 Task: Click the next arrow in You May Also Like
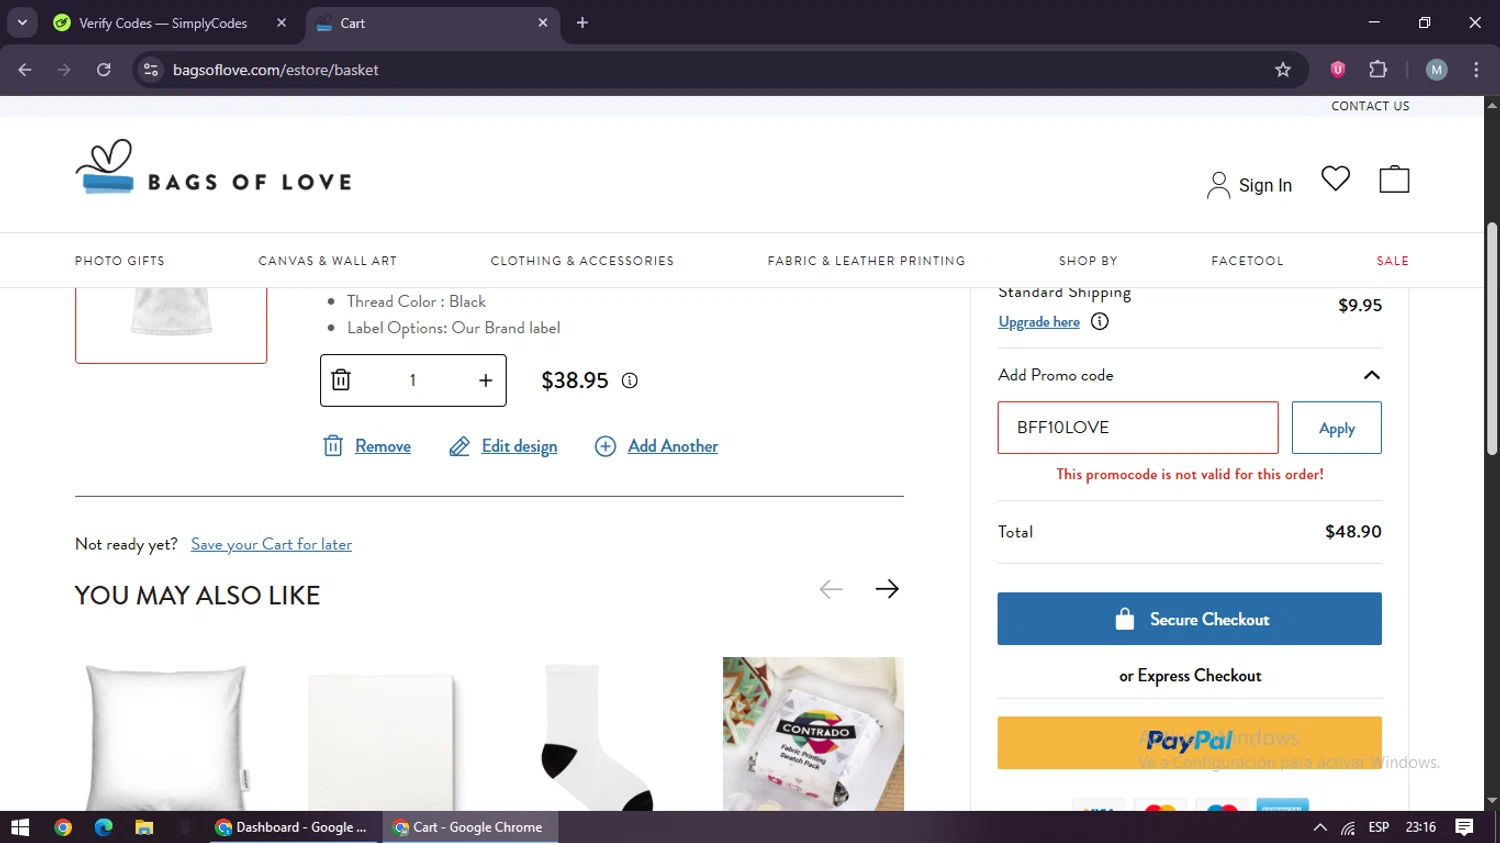(887, 589)
